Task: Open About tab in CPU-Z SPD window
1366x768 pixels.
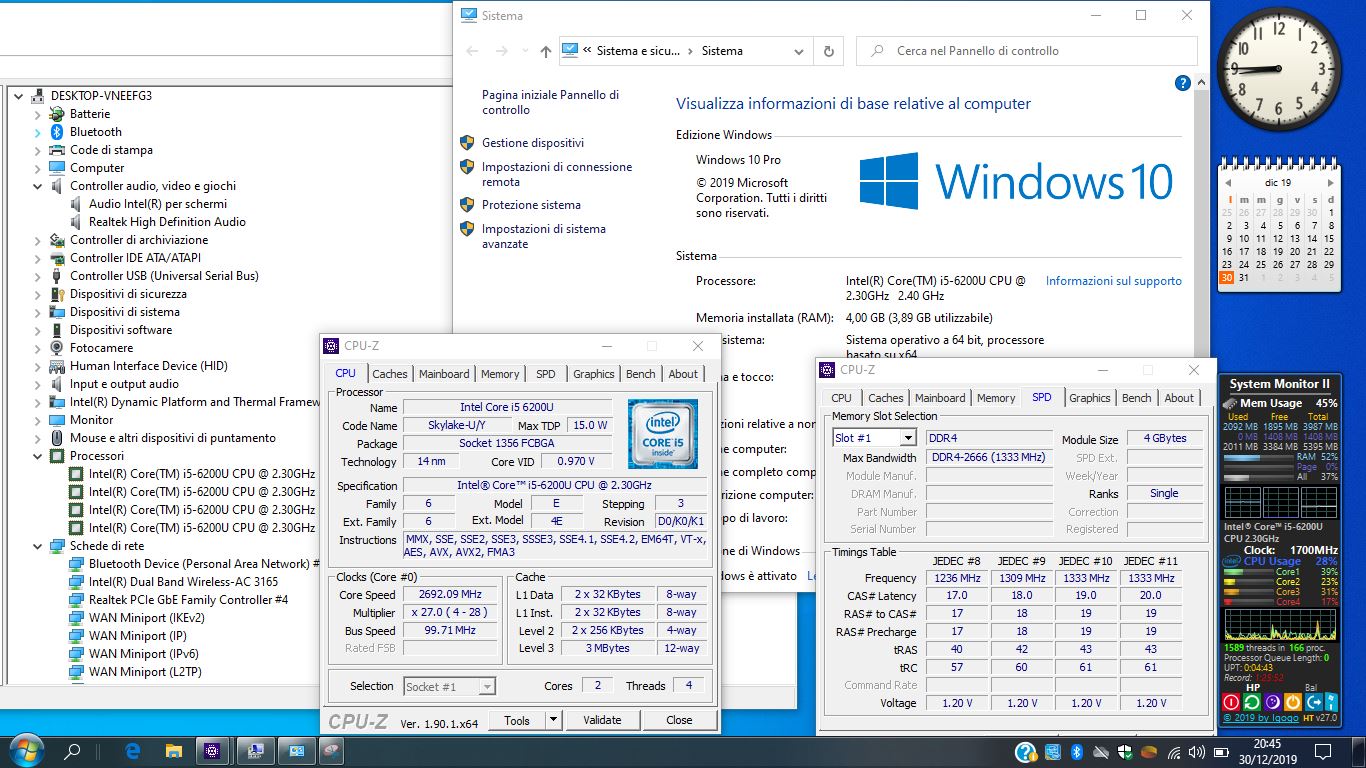Action: click(1179, 398)
